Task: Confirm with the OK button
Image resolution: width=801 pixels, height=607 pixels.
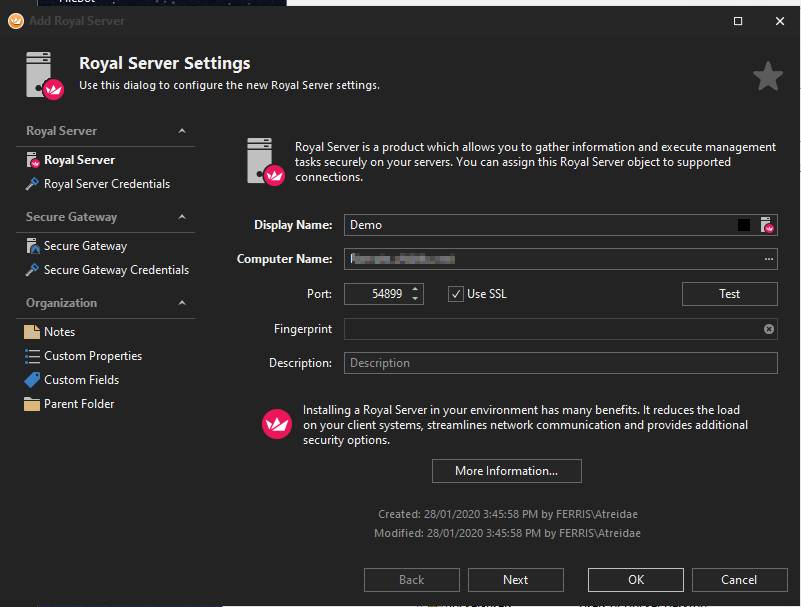Action: pos(635,580)
